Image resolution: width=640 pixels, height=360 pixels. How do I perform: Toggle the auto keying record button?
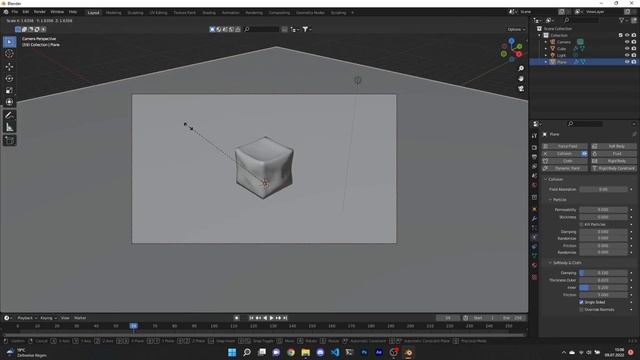tap(237, 318)
